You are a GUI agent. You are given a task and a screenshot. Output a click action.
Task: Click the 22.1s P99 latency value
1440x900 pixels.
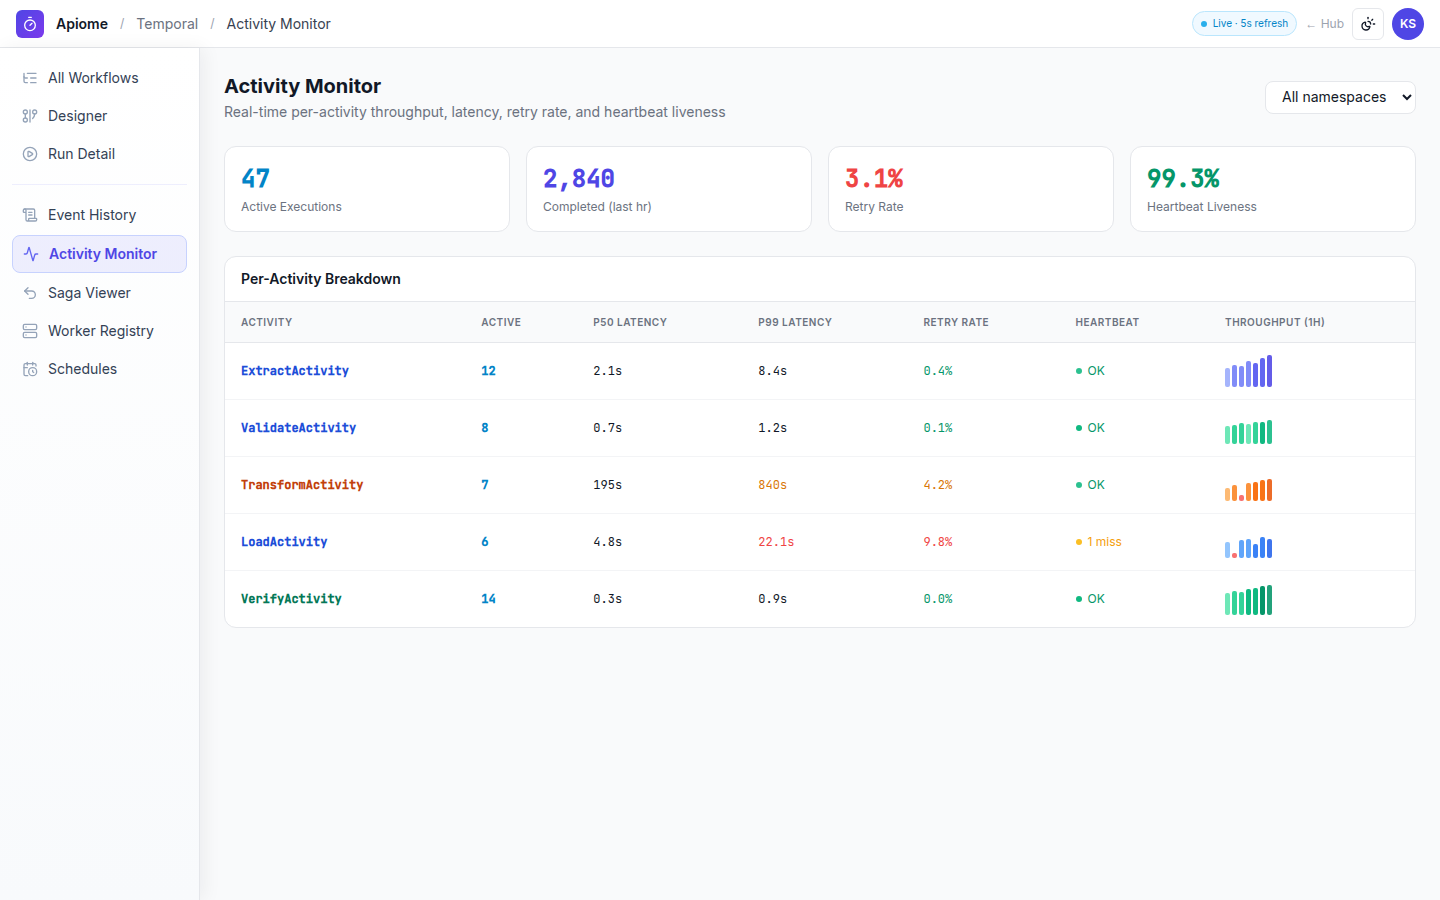[x=776, y=542]
